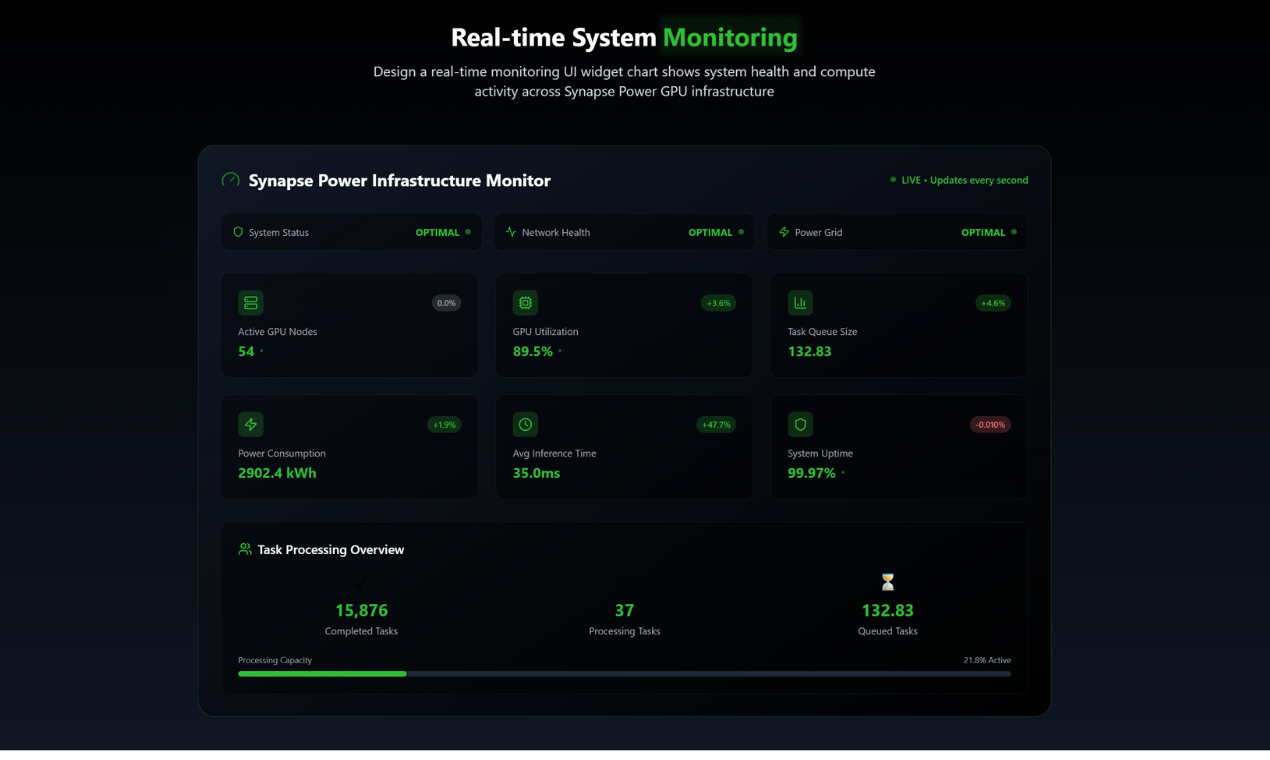Click the 21.8% Active label

point(987,660)
